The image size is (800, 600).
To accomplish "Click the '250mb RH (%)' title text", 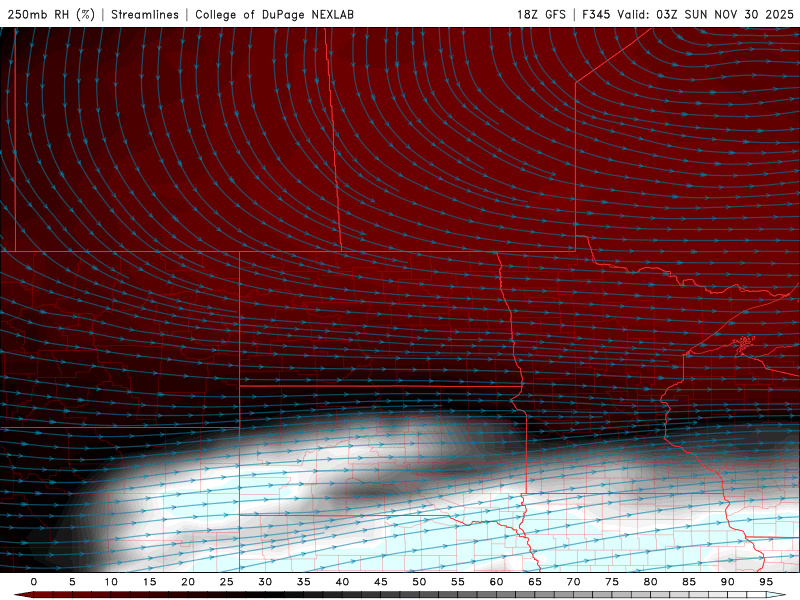I will point(51,14).
